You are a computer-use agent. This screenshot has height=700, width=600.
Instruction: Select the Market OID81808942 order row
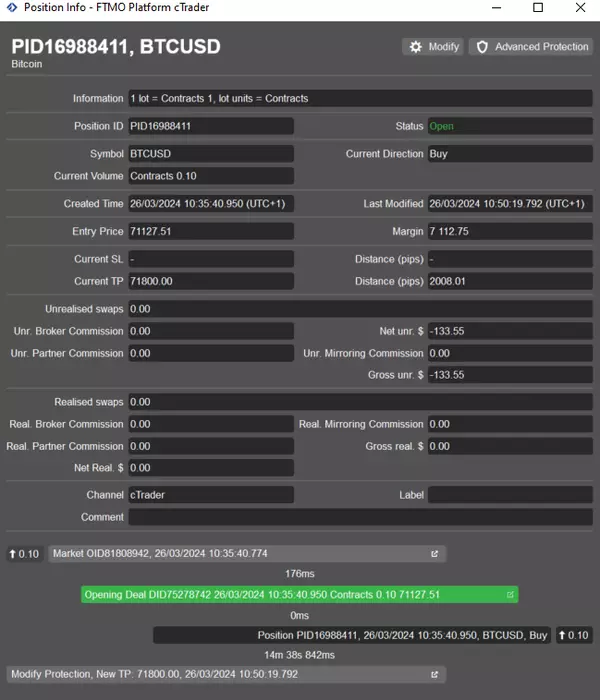247,554
